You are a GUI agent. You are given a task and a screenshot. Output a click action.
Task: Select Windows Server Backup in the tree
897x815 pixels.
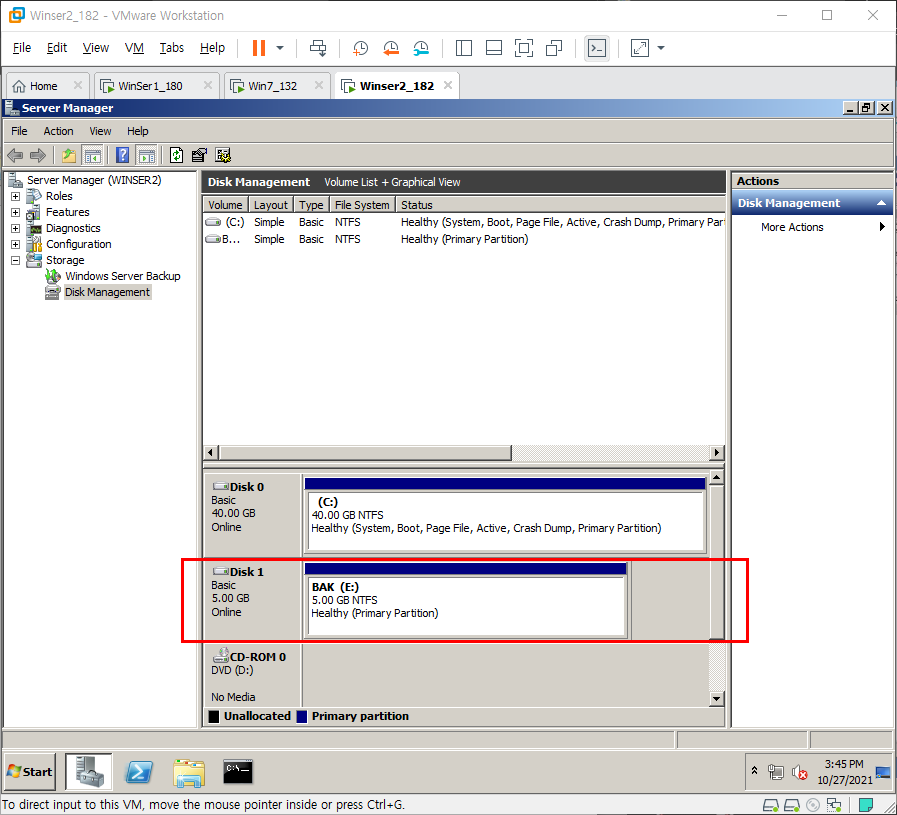pos(122,276)
